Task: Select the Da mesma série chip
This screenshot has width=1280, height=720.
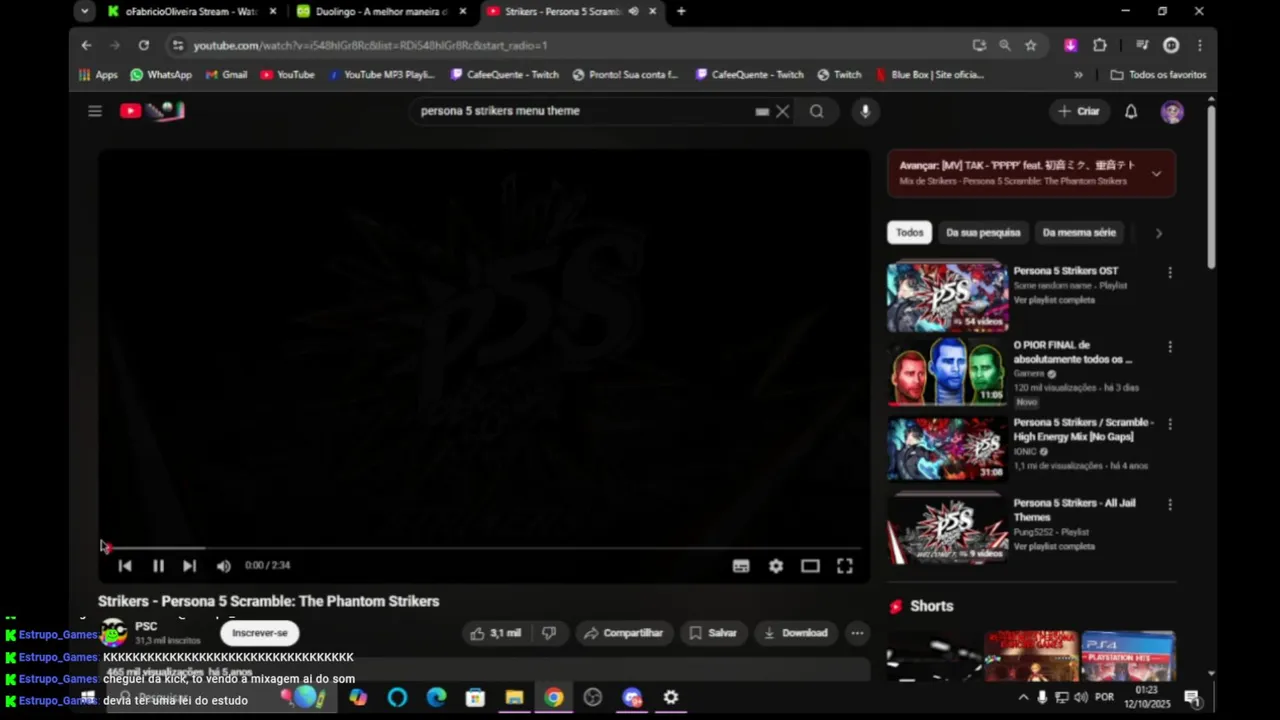Action: coord(1079,233)
